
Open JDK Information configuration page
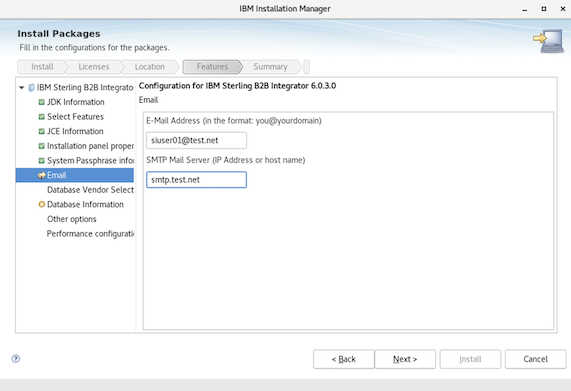tap(76, 102)
